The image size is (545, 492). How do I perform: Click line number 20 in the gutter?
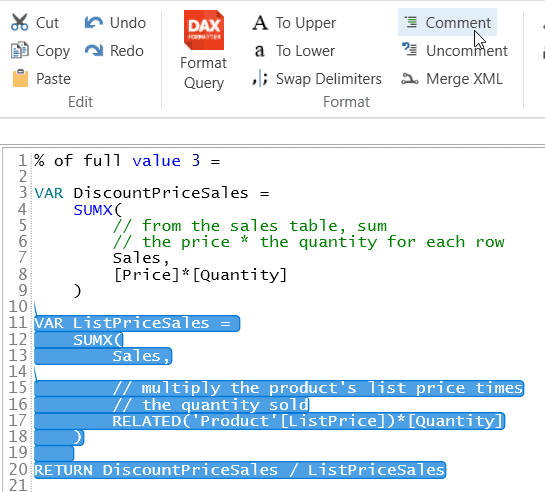point(18,469)
